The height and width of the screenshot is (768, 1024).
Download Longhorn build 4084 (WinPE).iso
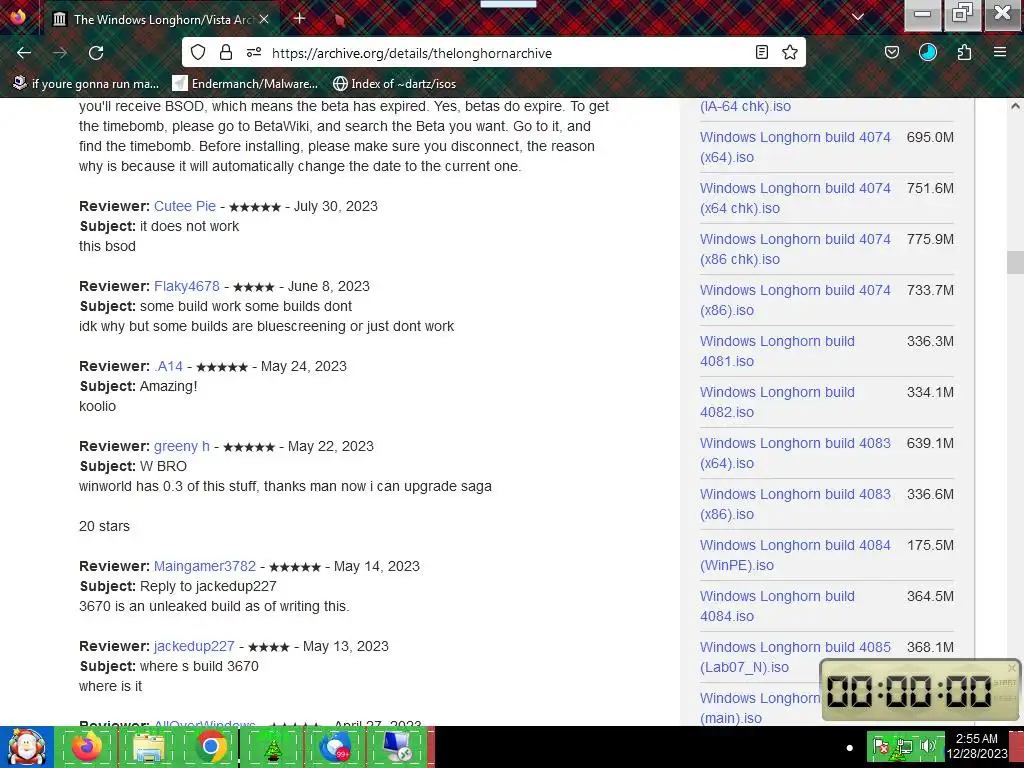795,554
